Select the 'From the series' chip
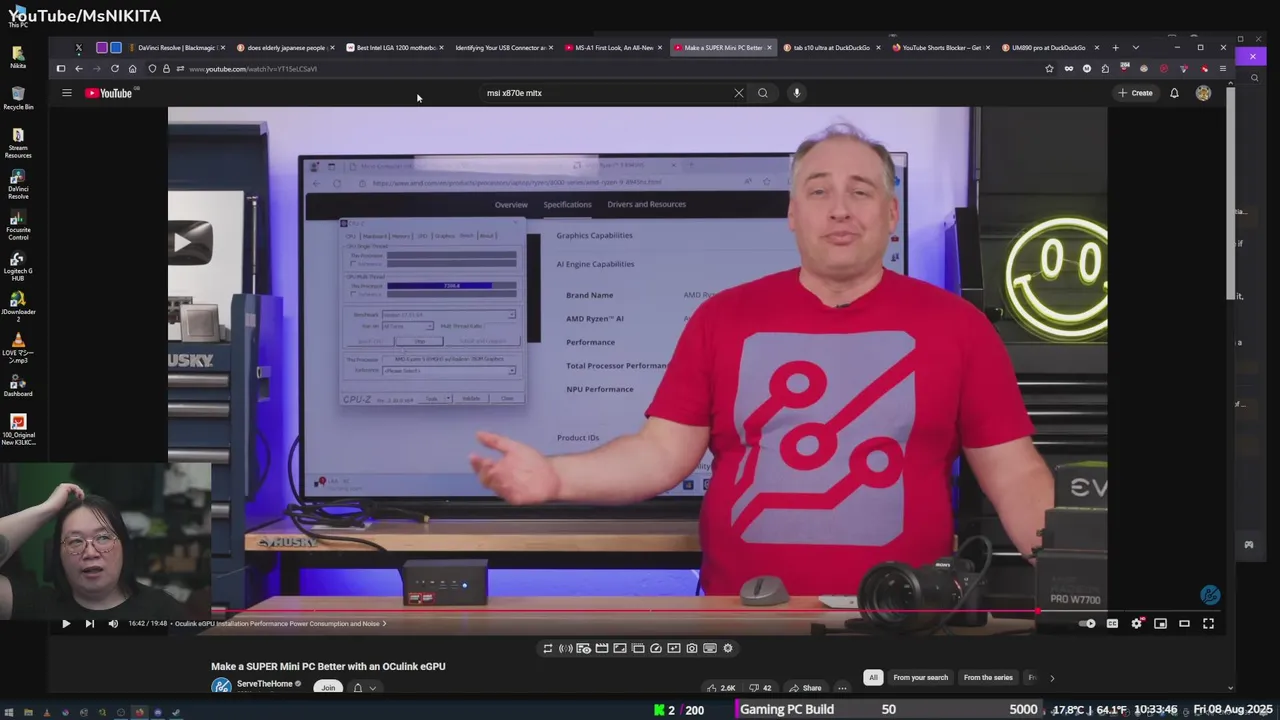This screenshot has height=720, width=1280. (x=988, y=677)
